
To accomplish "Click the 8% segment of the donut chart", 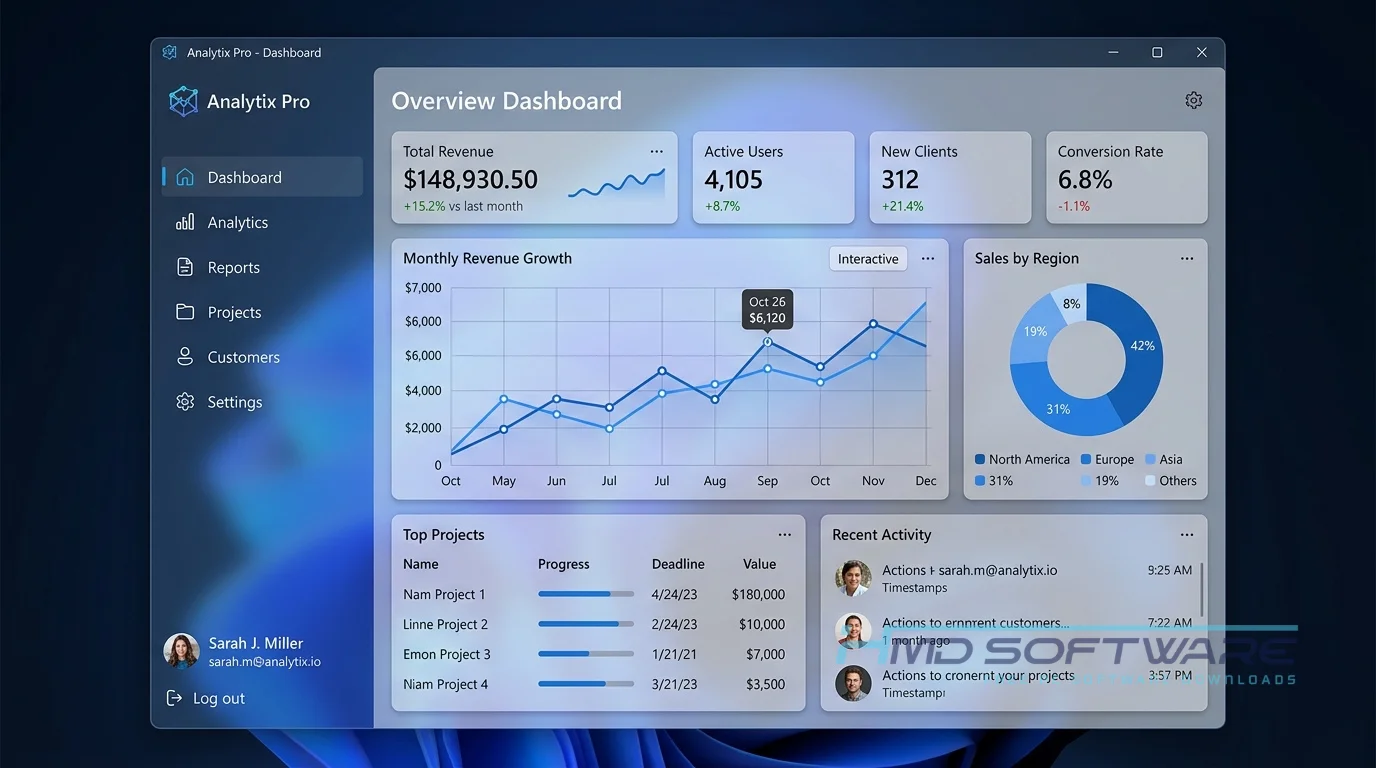I will (x=1071, y=303).
